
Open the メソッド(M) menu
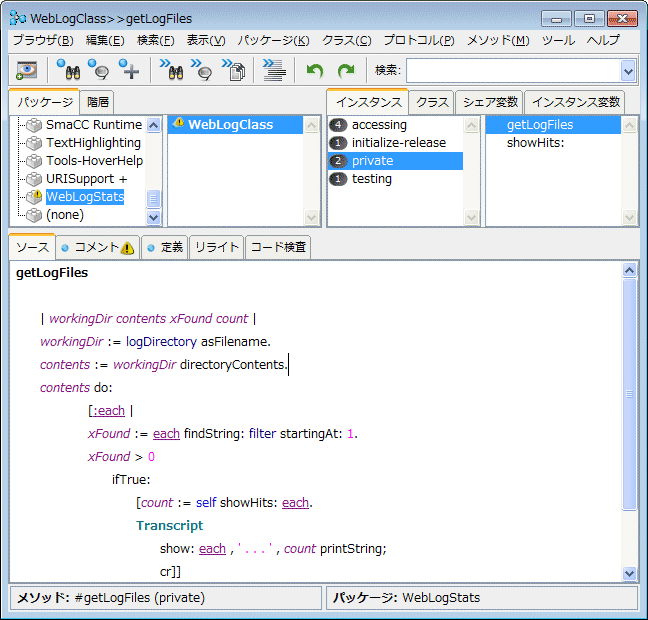[498, 40]
